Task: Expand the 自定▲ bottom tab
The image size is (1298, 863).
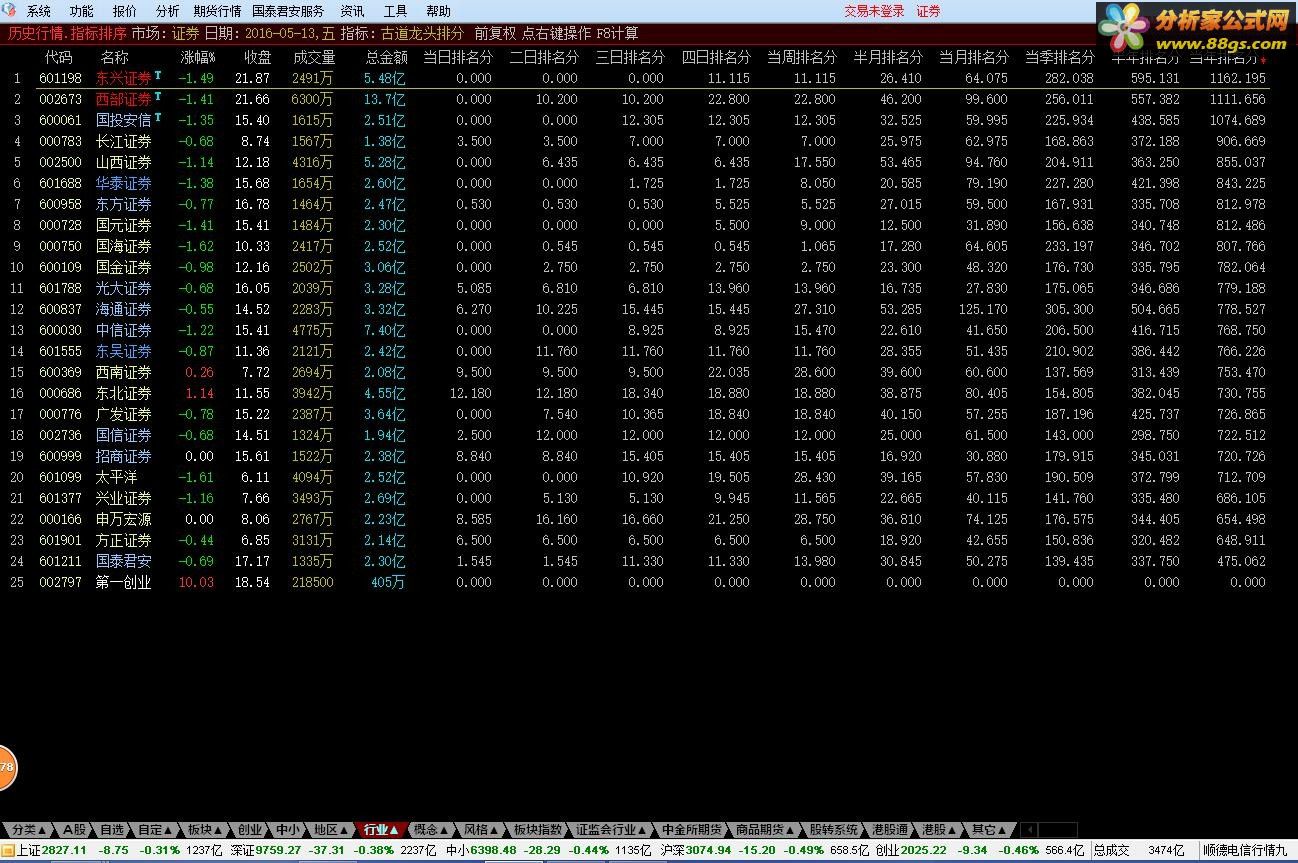Action: point(155,830)
